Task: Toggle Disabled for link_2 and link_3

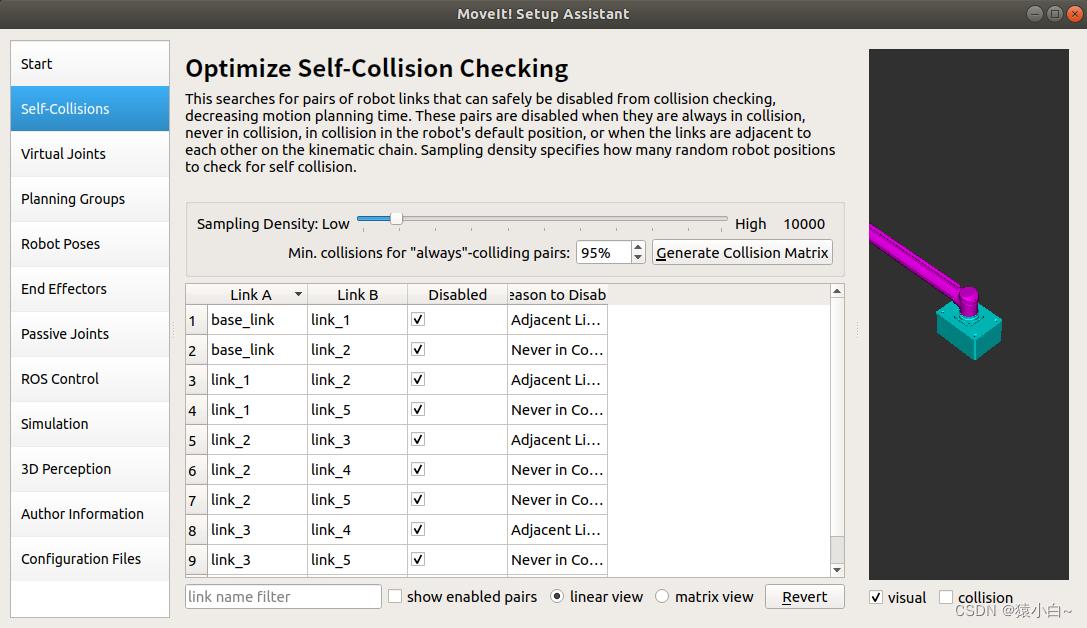Action: tap(418, 439)
